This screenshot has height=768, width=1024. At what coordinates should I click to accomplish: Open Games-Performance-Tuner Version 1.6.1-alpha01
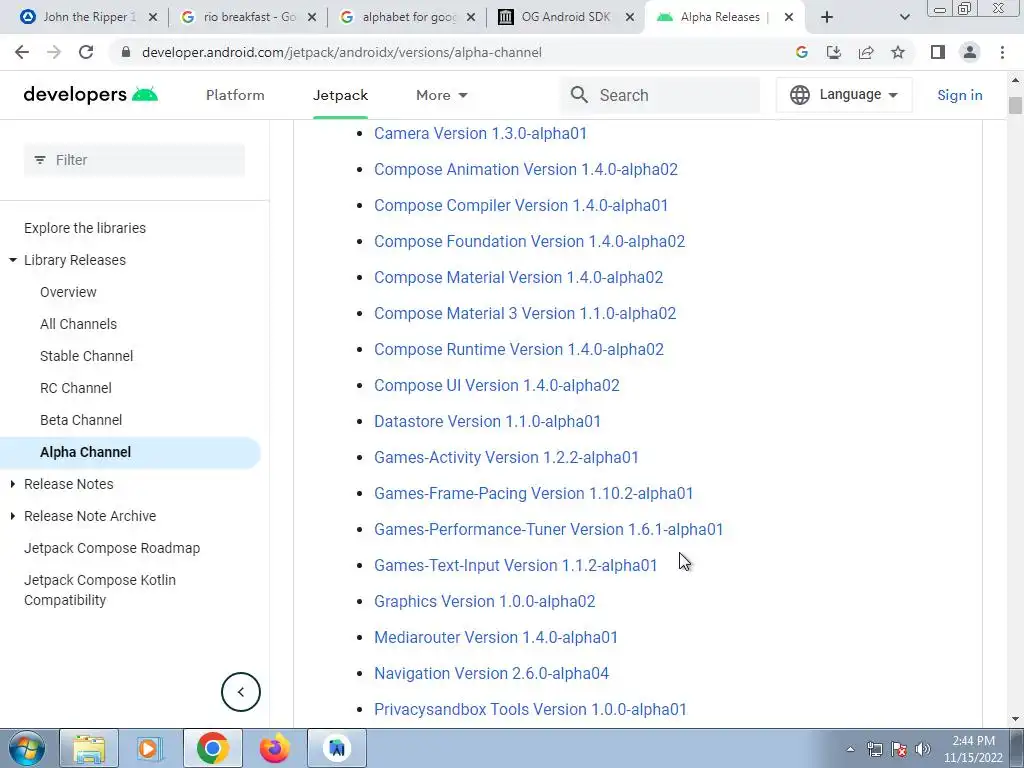pyautogui.click(x=549, y=529)
